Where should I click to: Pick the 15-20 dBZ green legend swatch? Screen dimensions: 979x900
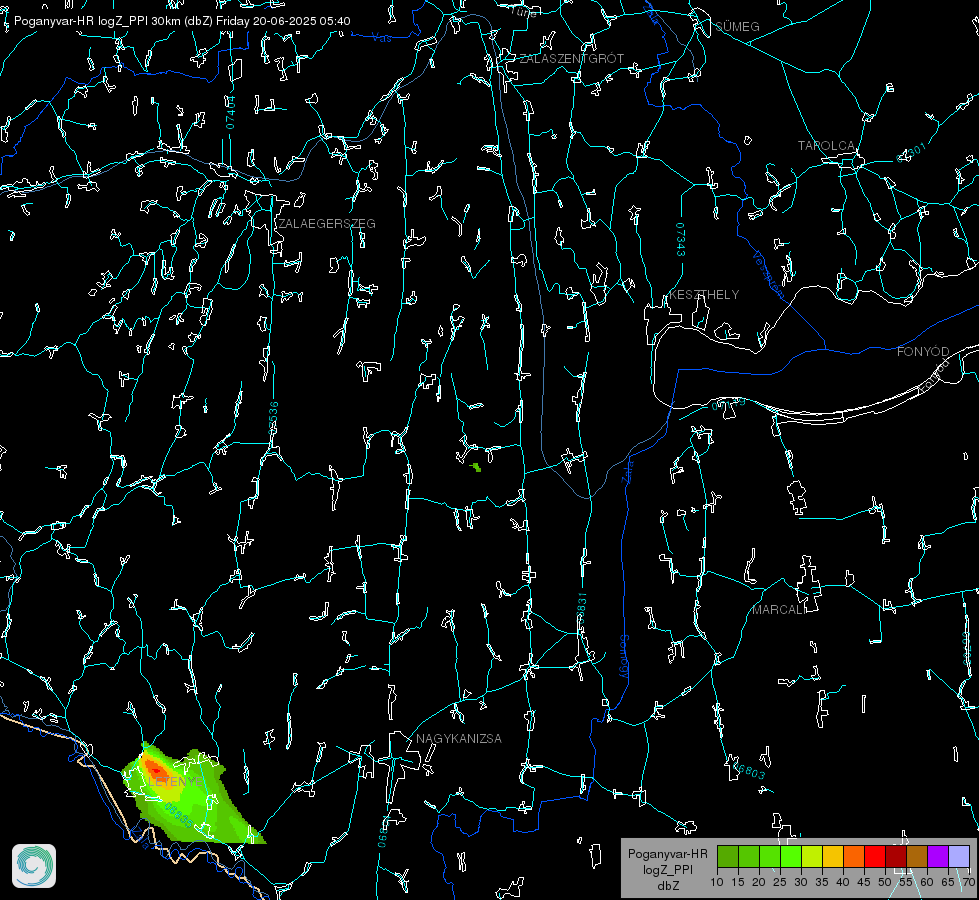[x=749, y=856]
